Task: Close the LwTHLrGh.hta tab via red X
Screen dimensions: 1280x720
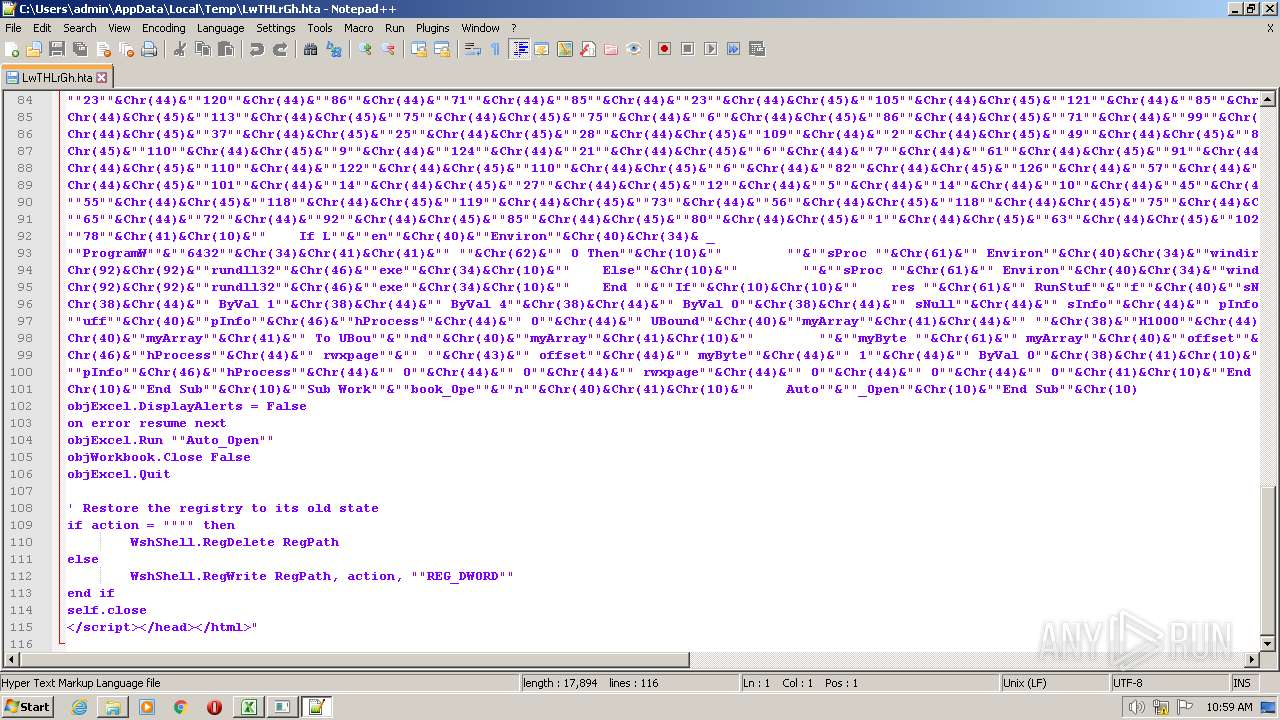Action: [101, 77]
